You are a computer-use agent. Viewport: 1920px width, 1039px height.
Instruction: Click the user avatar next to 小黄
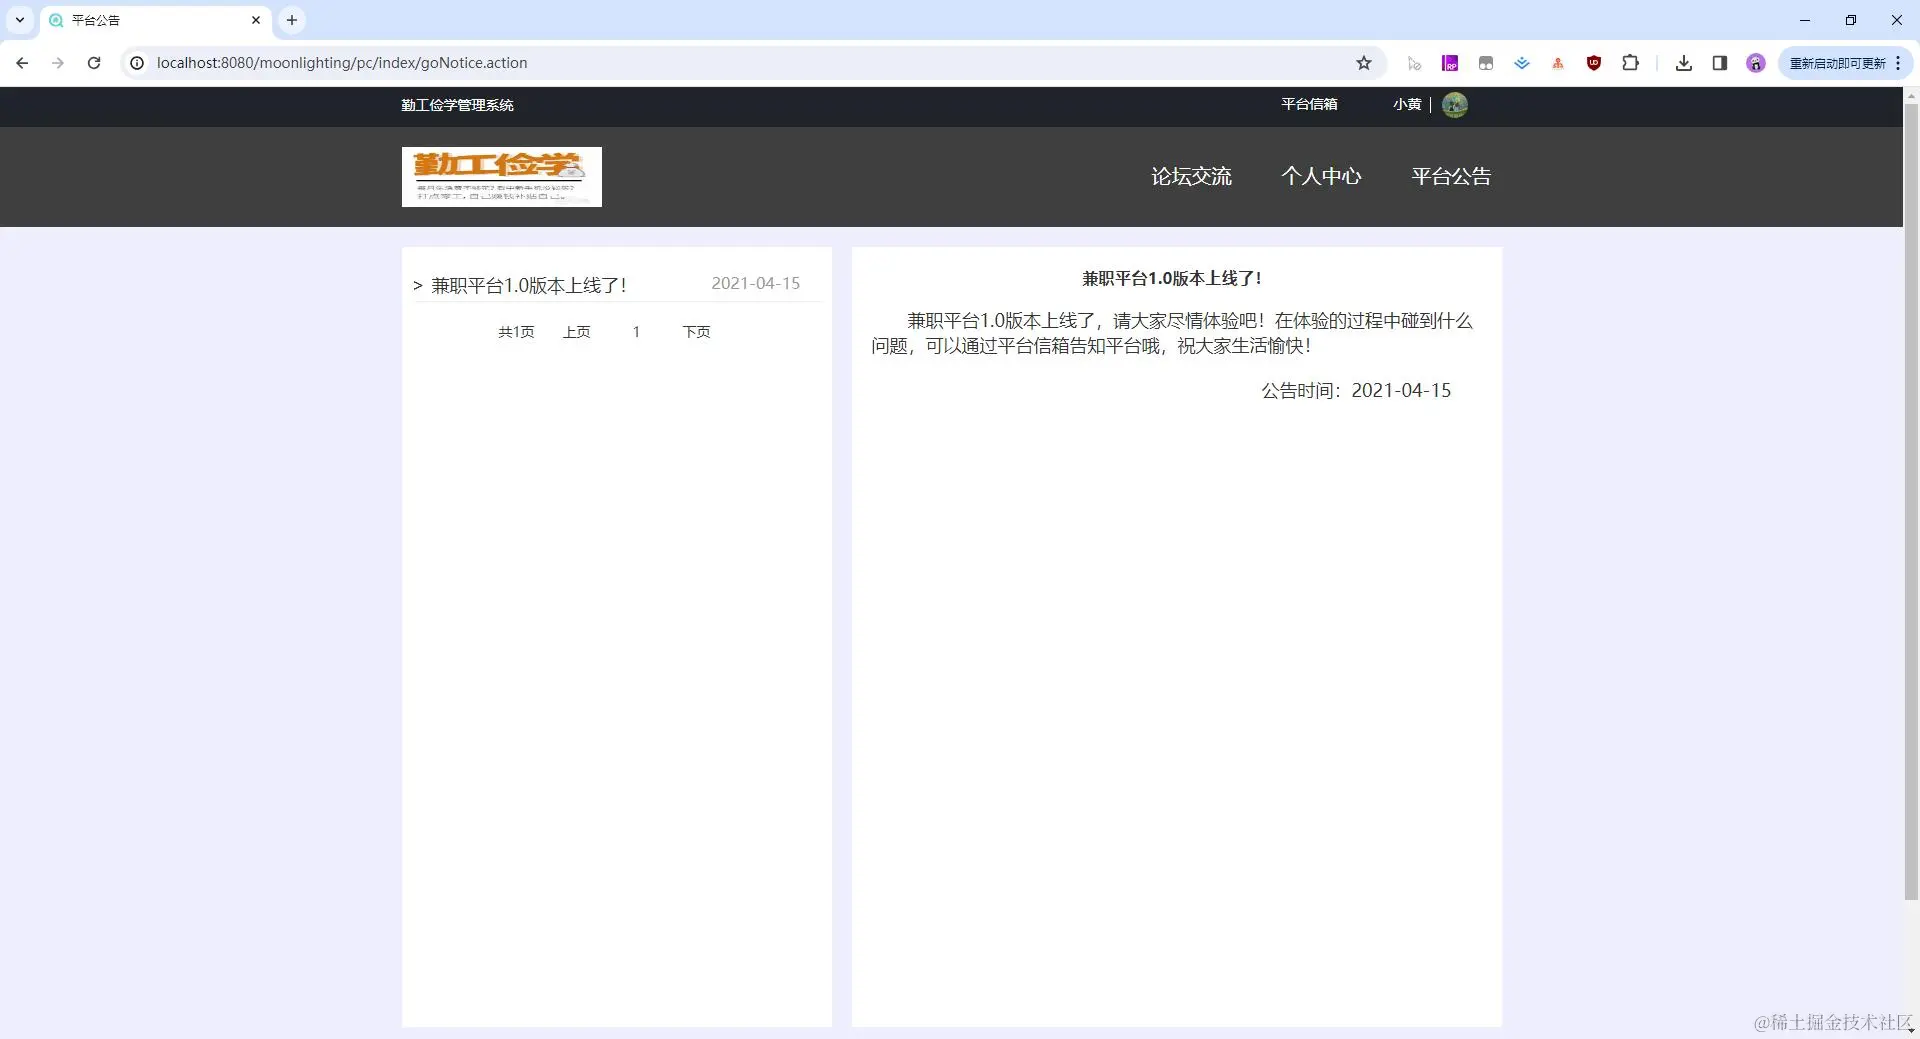pyautogui.click(x=1455, y=104)
